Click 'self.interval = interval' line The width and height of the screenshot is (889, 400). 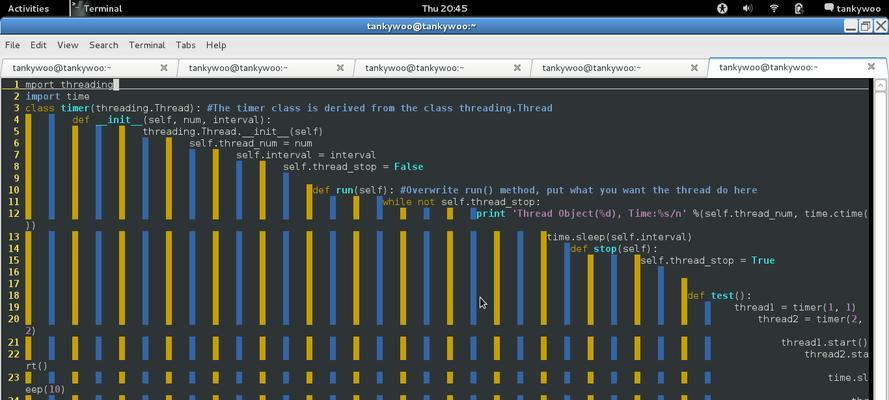click(x=306, y=155)
